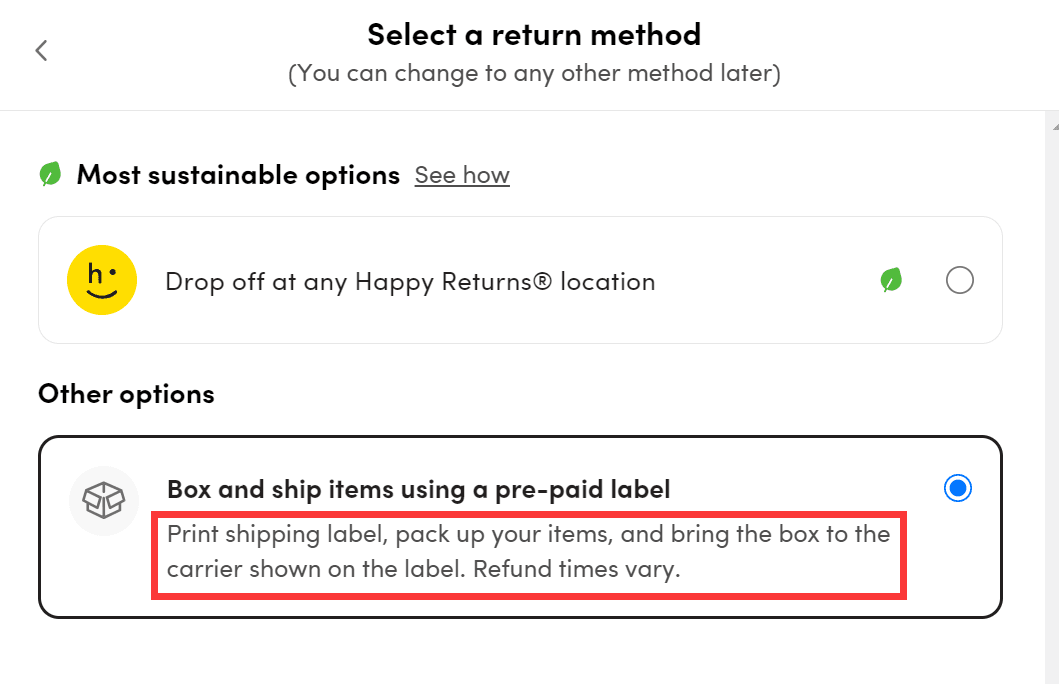Click the Happy Returns option card
This screenshot has width=1059, height=684.
(x=520, y=280)
